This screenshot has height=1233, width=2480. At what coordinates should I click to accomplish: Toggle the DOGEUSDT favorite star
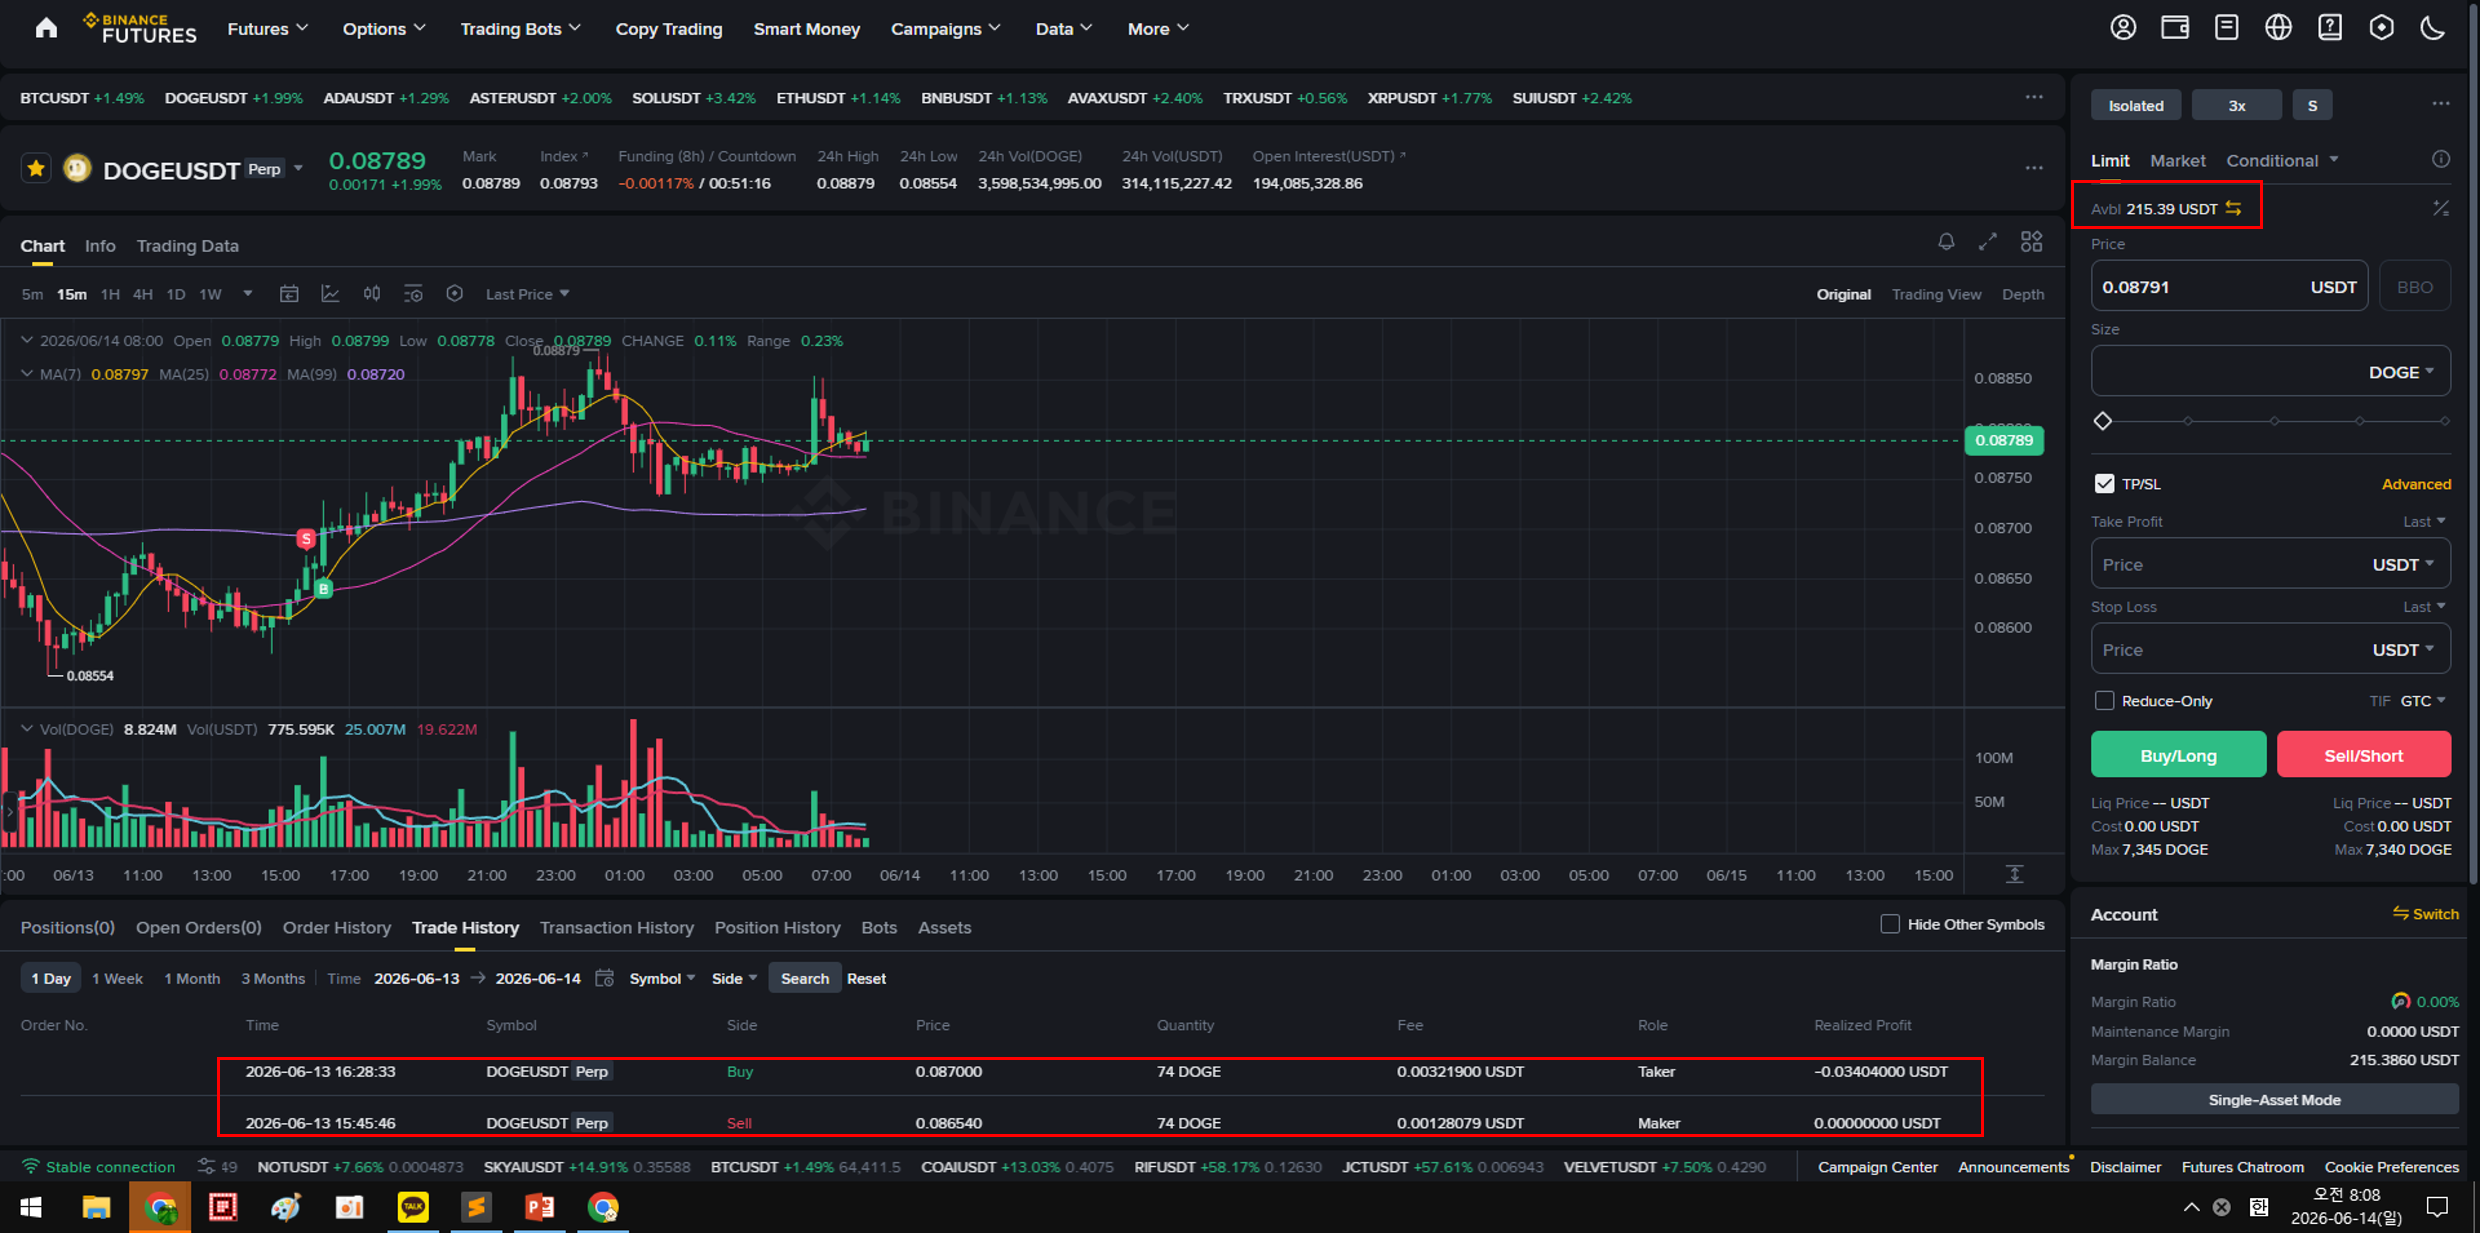[x=36, y=168]
